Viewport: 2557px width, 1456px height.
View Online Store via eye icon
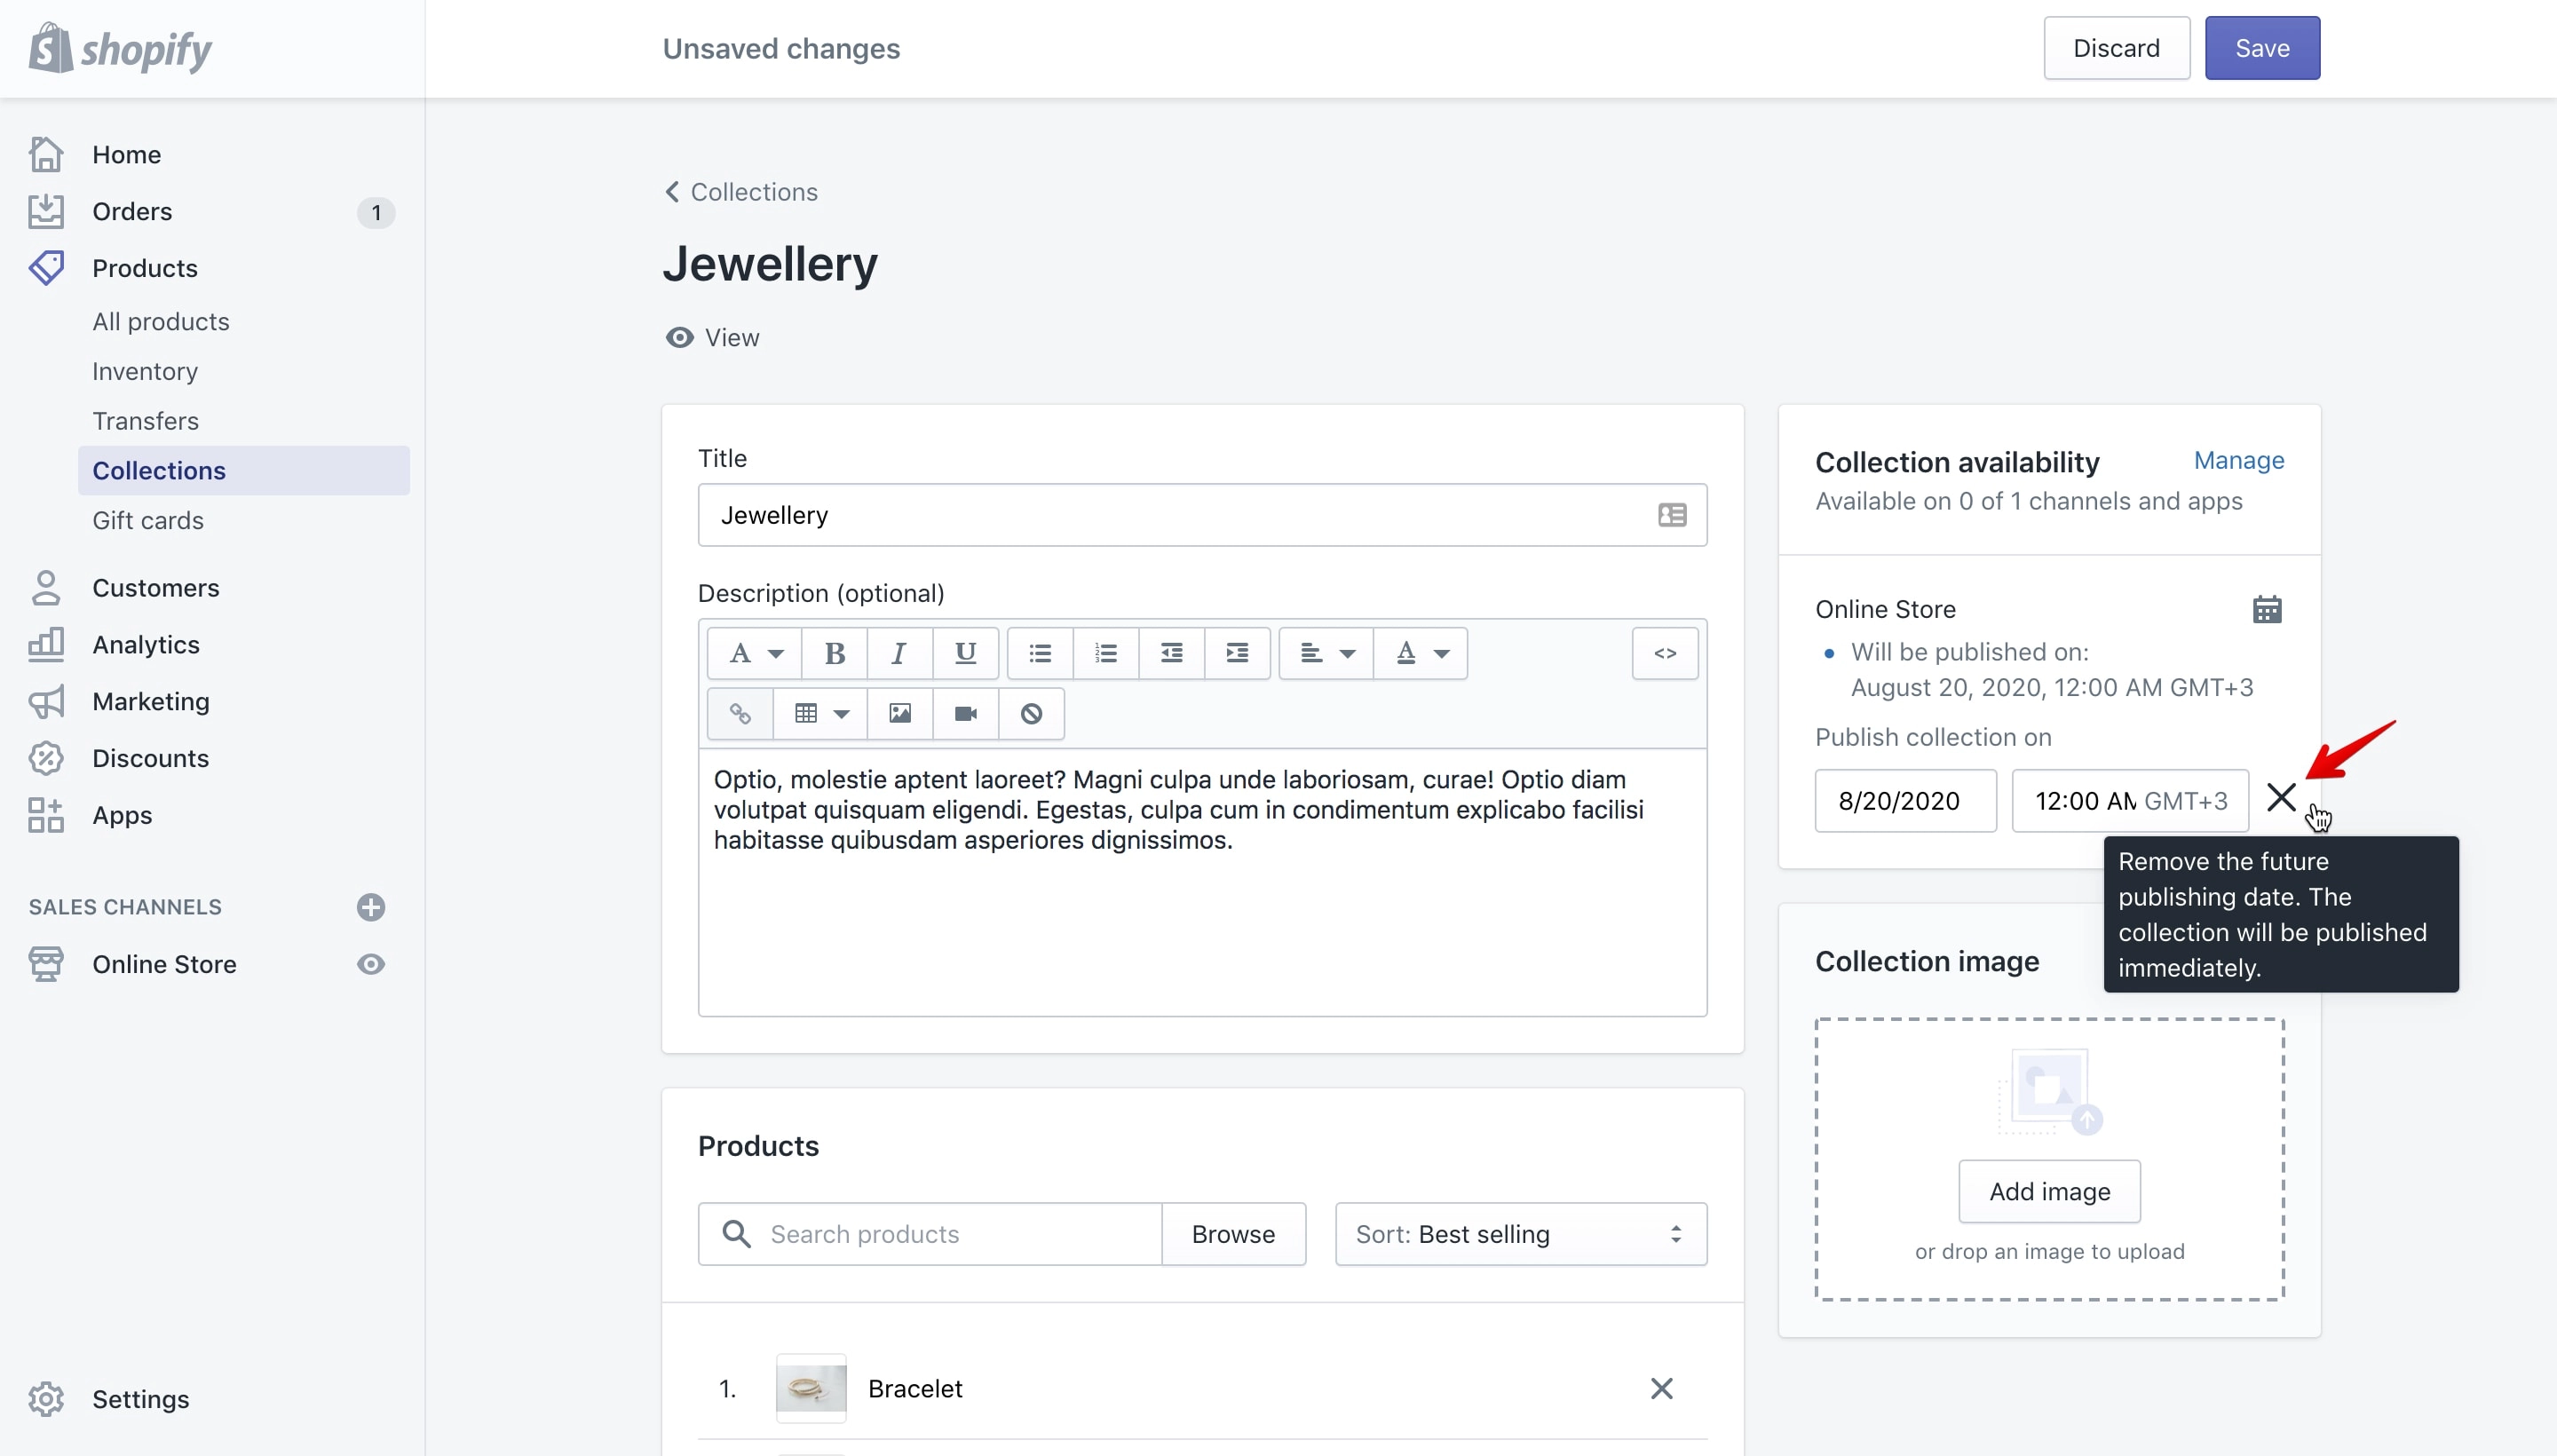pyautogui.click(x=371, y=964)
